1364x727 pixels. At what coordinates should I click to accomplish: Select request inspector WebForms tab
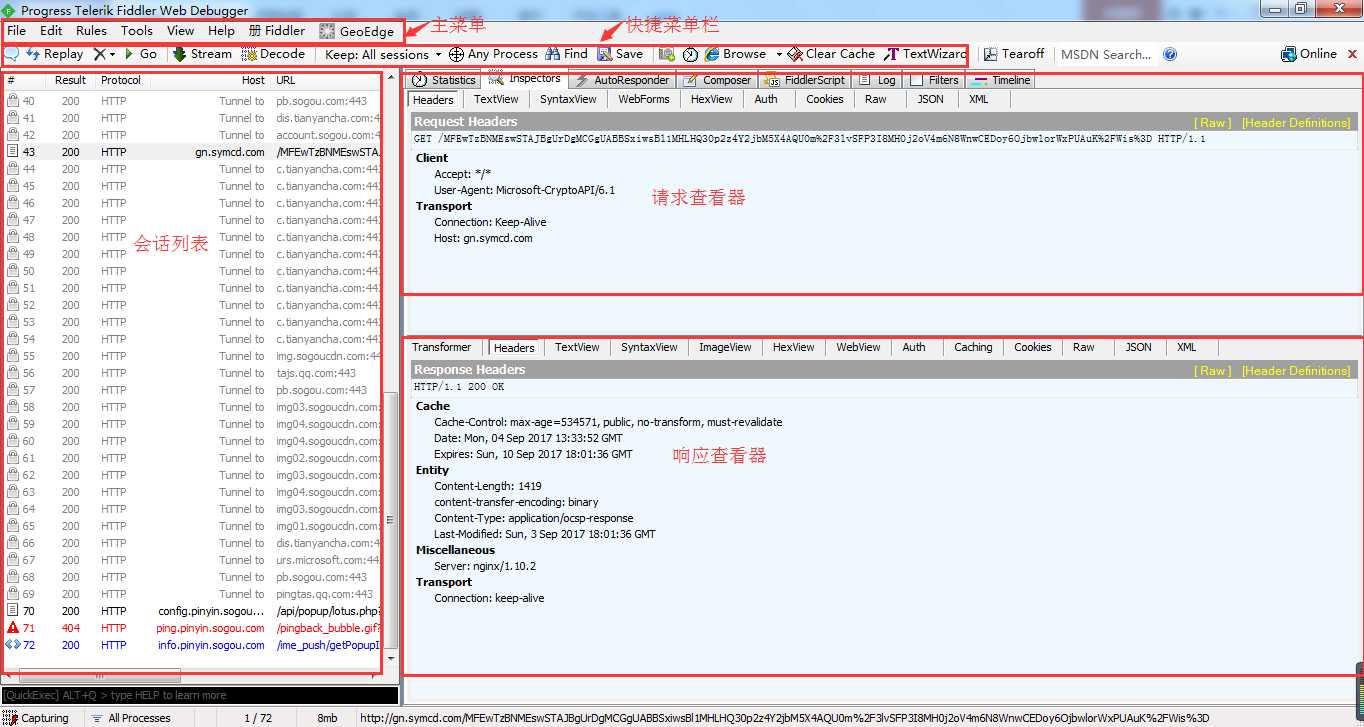[644, 99]
